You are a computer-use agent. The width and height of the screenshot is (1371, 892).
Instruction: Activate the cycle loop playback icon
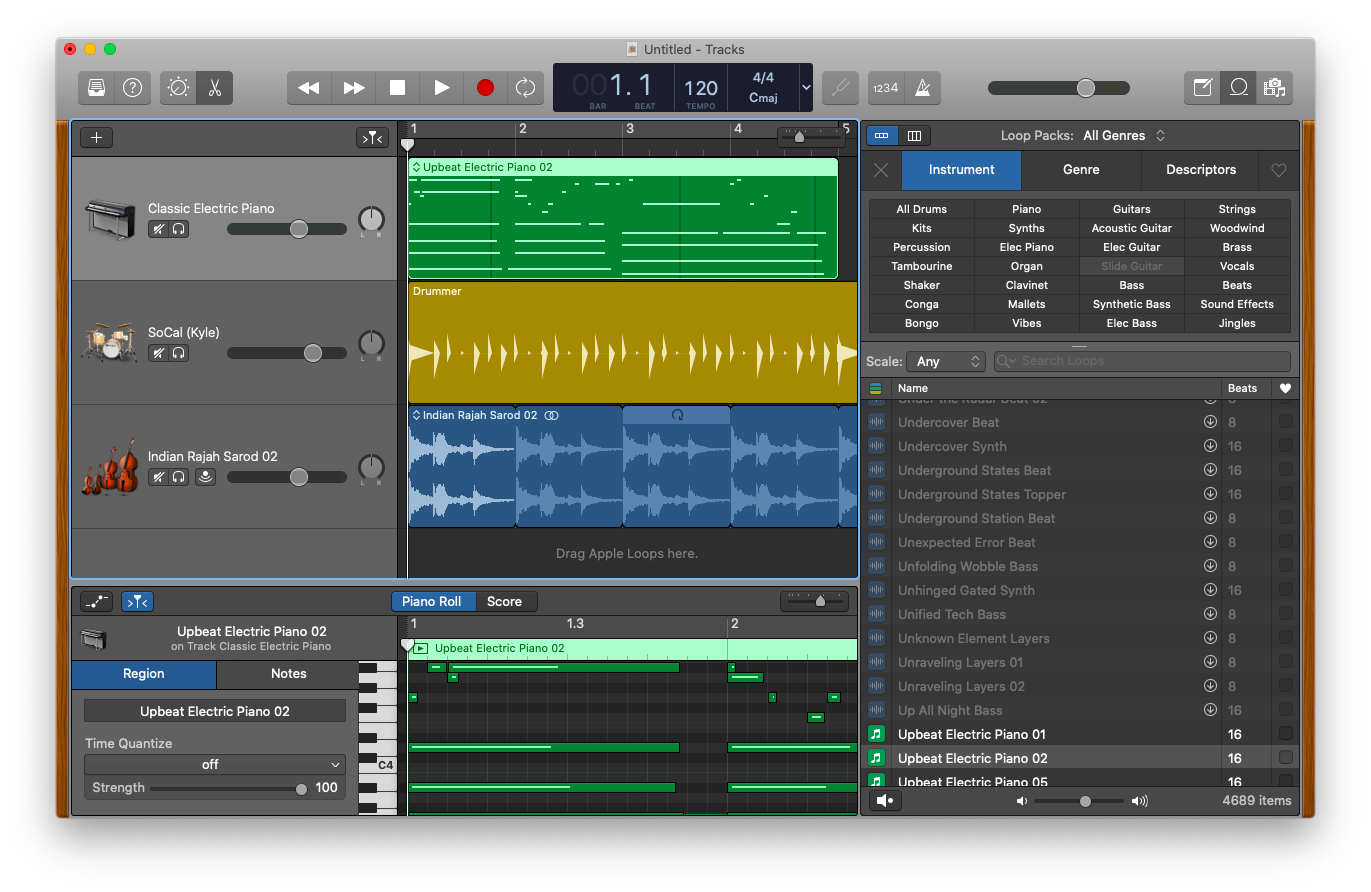526,87
